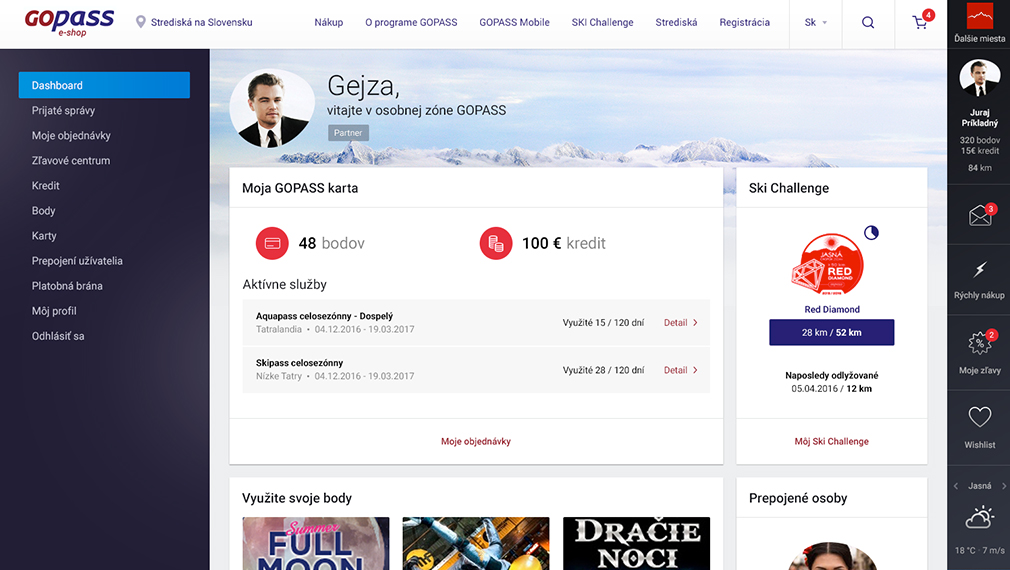Open Prepojení užívatelia in sidebar
This screenshot has width=1010, height=570.
[x=77, y=261]
